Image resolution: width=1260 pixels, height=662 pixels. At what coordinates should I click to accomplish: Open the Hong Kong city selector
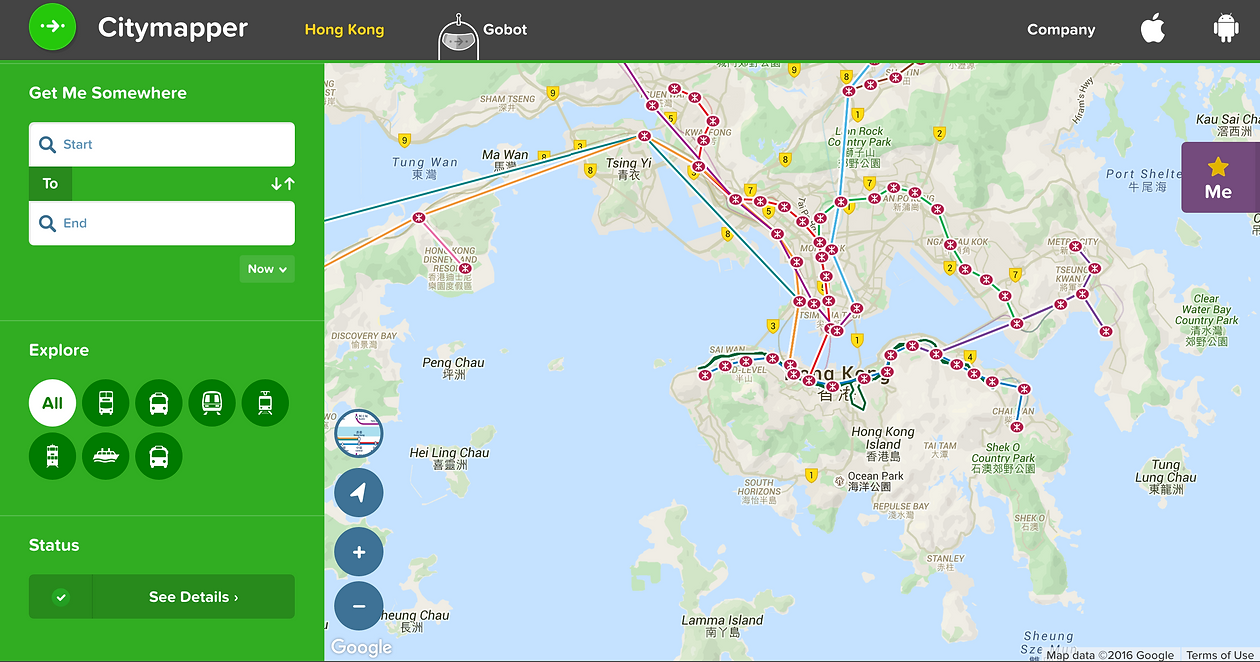344,29
